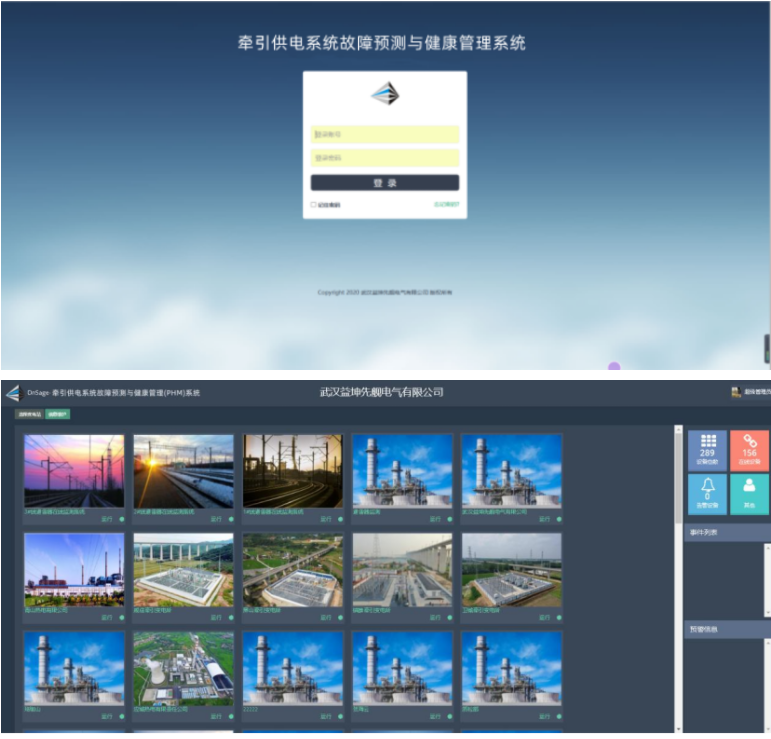Select the gray tab below the header
Screen dimensions: 771x739
[29, 414]
